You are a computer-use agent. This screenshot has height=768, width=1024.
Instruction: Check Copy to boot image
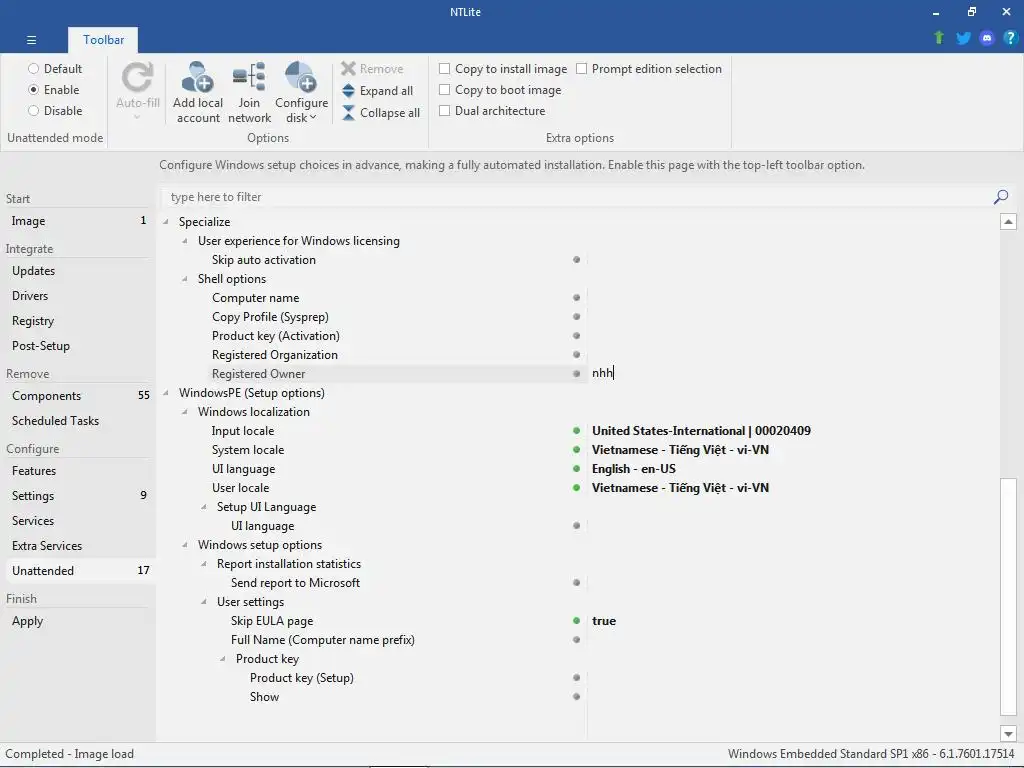(x=444, y=89)
